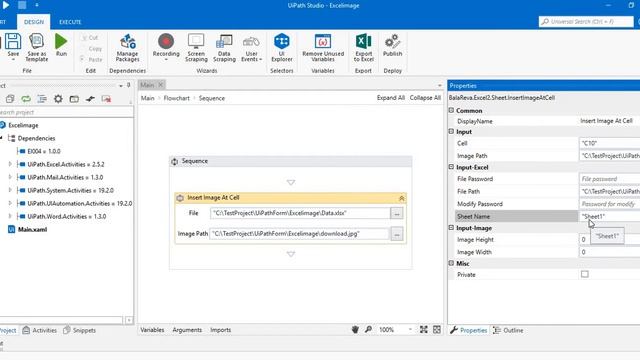Browse for File with ellipsis button
Image resolution: width=640 pixels, height=360 pixels.
tap(397, 213)
